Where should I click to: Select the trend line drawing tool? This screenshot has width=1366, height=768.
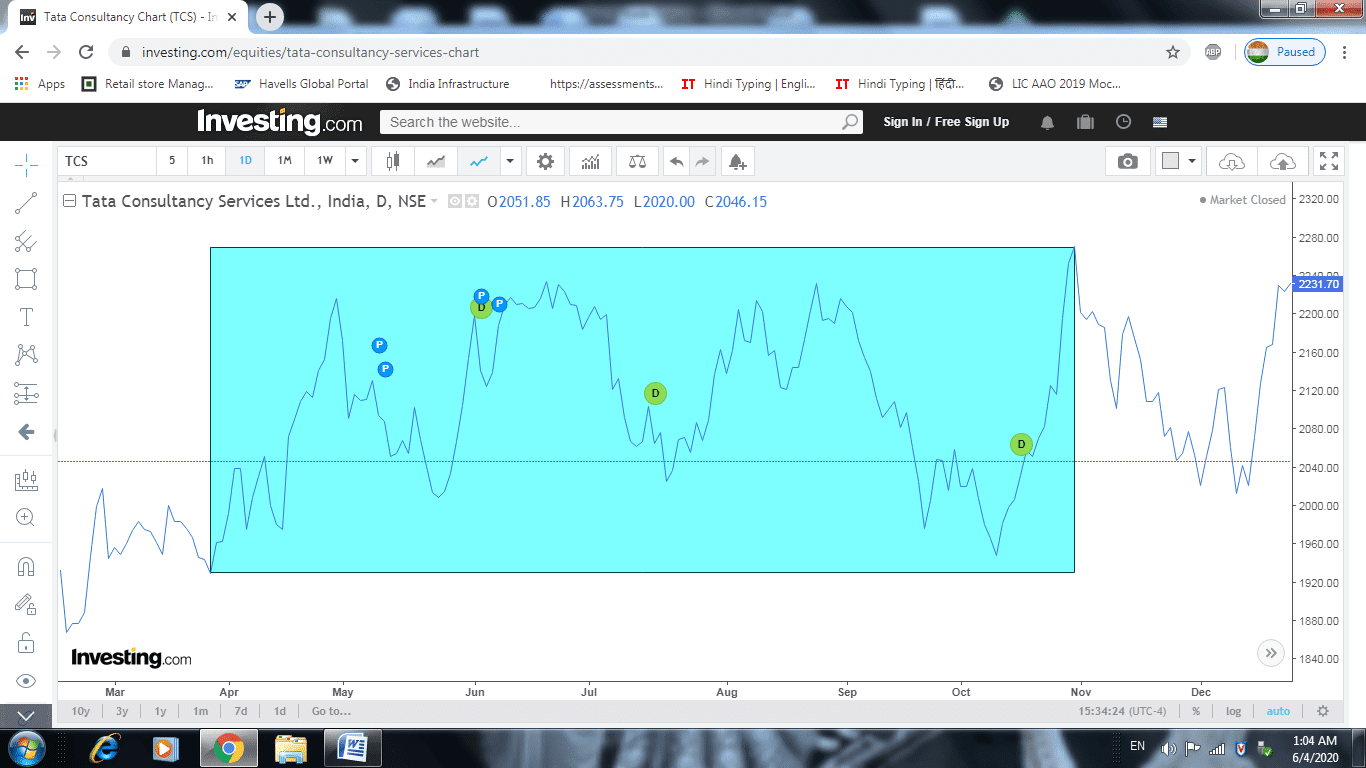pyautogui.click(x=27, y=203)
